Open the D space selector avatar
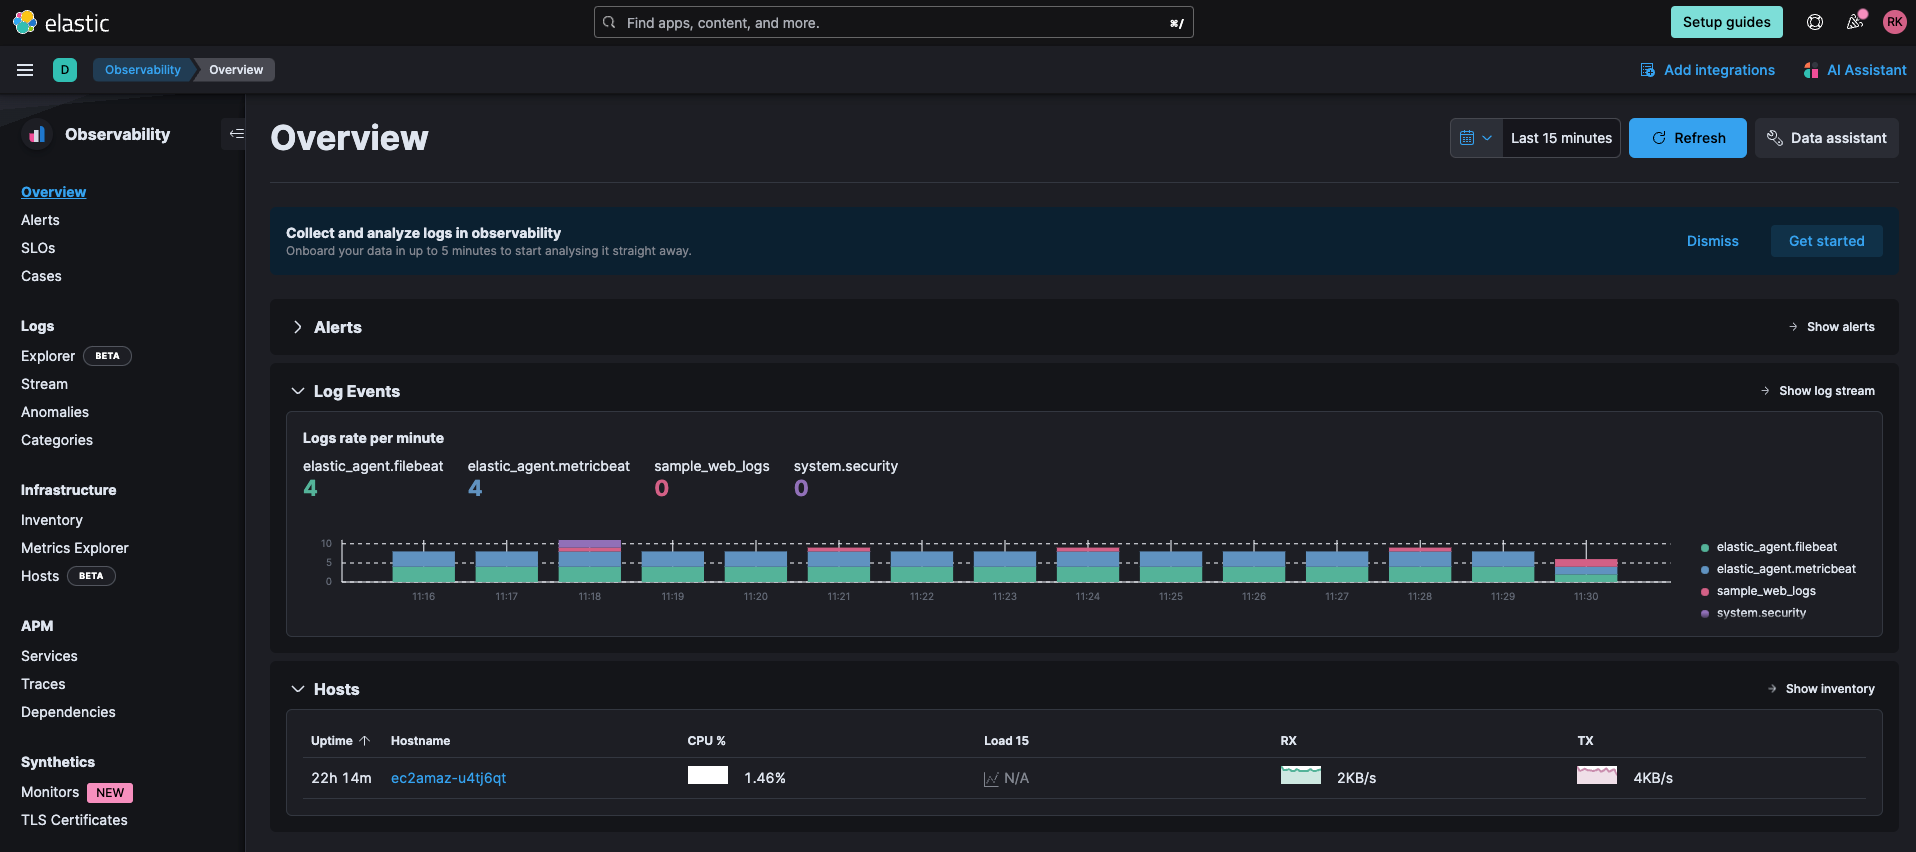 (65, 70)
